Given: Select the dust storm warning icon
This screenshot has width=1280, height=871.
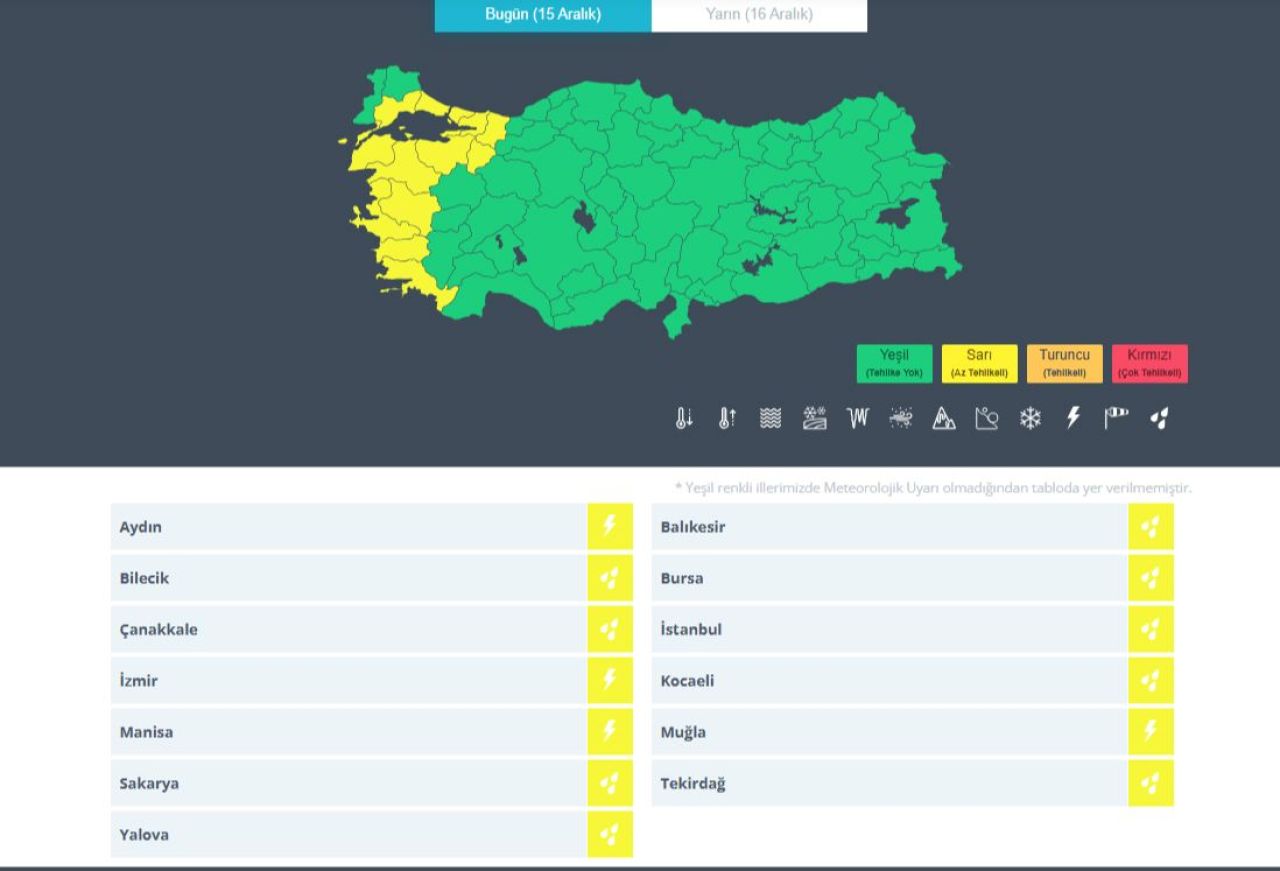Looking at the screenshot, I should [901, 418].
